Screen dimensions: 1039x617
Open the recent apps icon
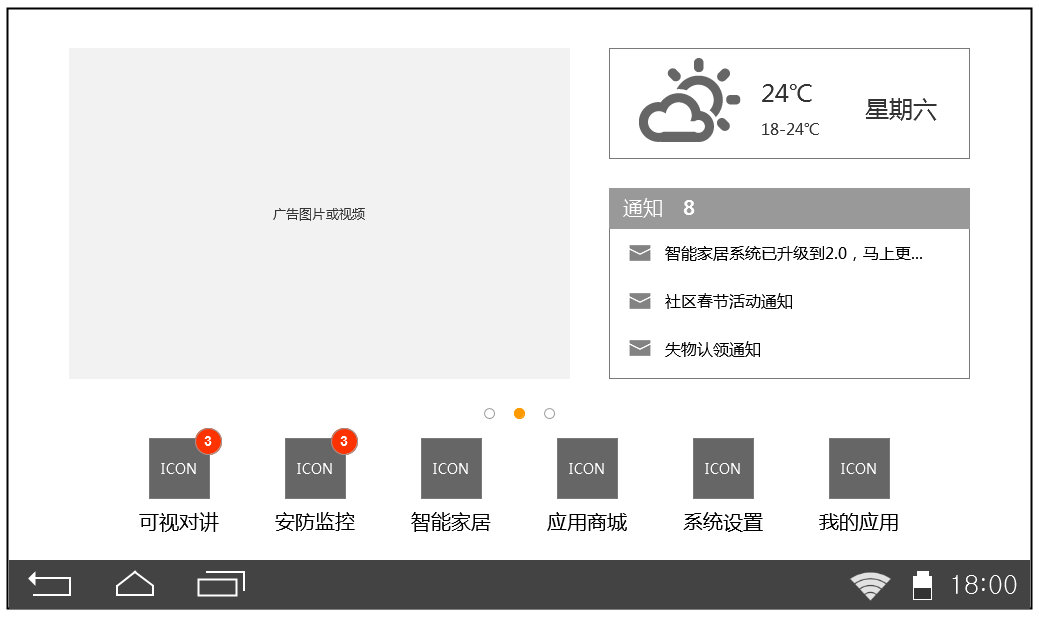(x=221, y=584)
